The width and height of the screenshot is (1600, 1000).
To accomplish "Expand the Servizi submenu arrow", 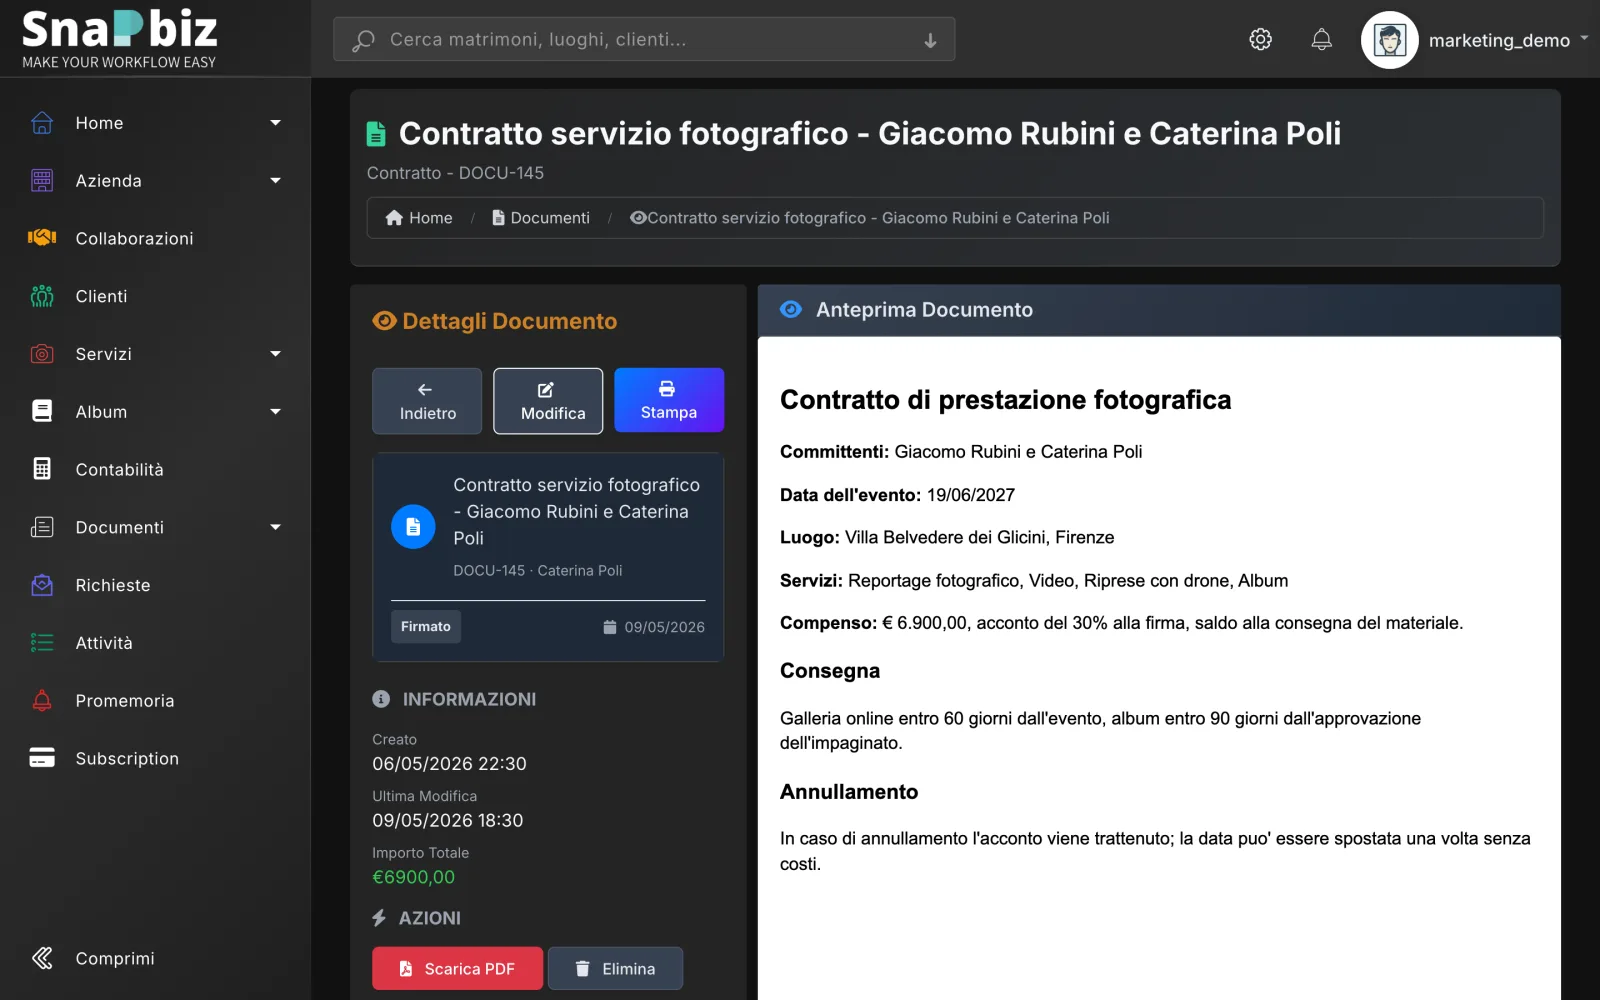I will click(x=275, y=354).
